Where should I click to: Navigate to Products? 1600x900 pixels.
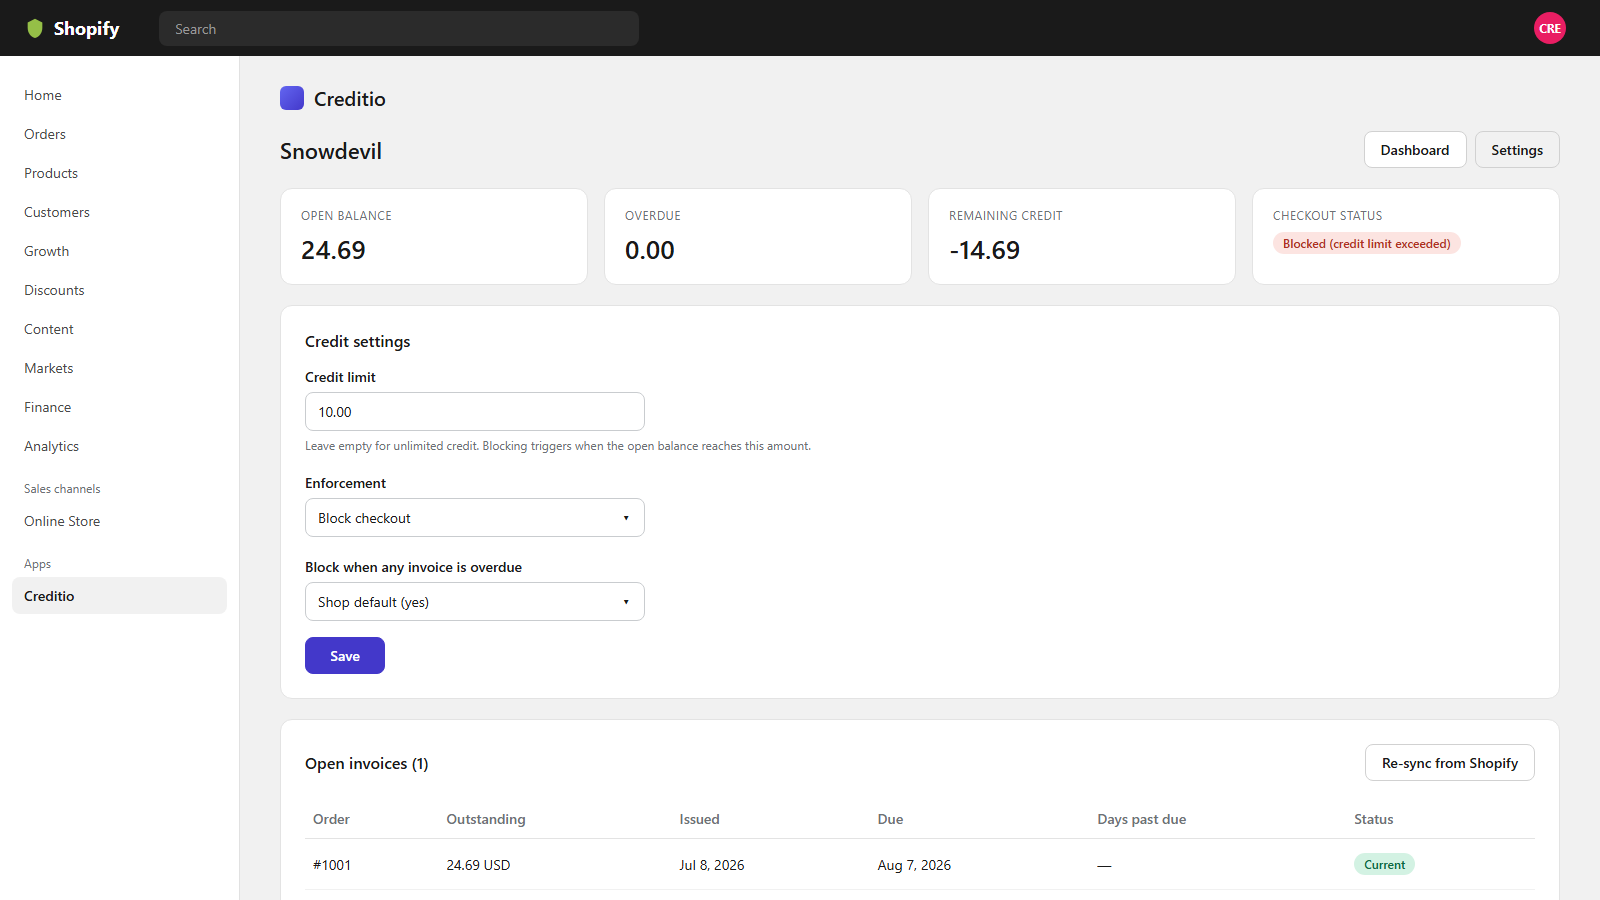51,173
